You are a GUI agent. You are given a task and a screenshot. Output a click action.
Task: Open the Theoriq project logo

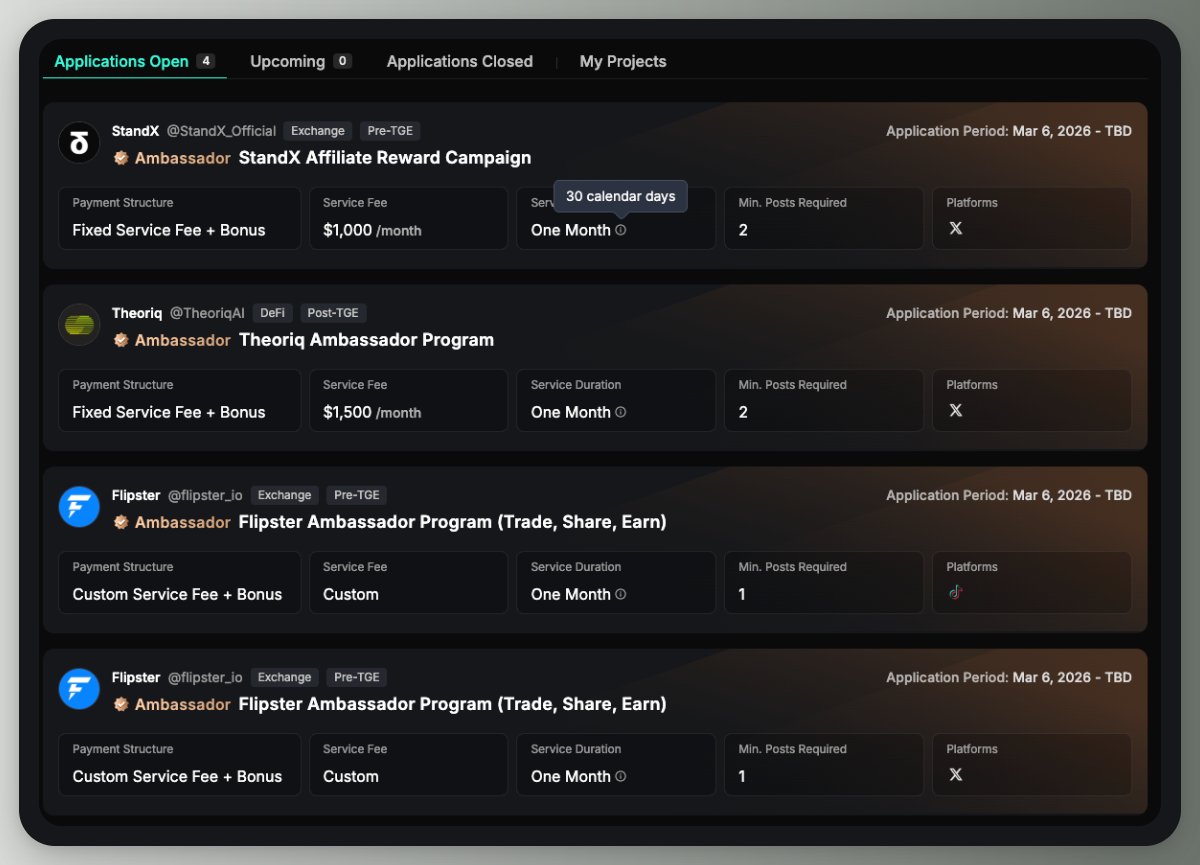[79, 325]
